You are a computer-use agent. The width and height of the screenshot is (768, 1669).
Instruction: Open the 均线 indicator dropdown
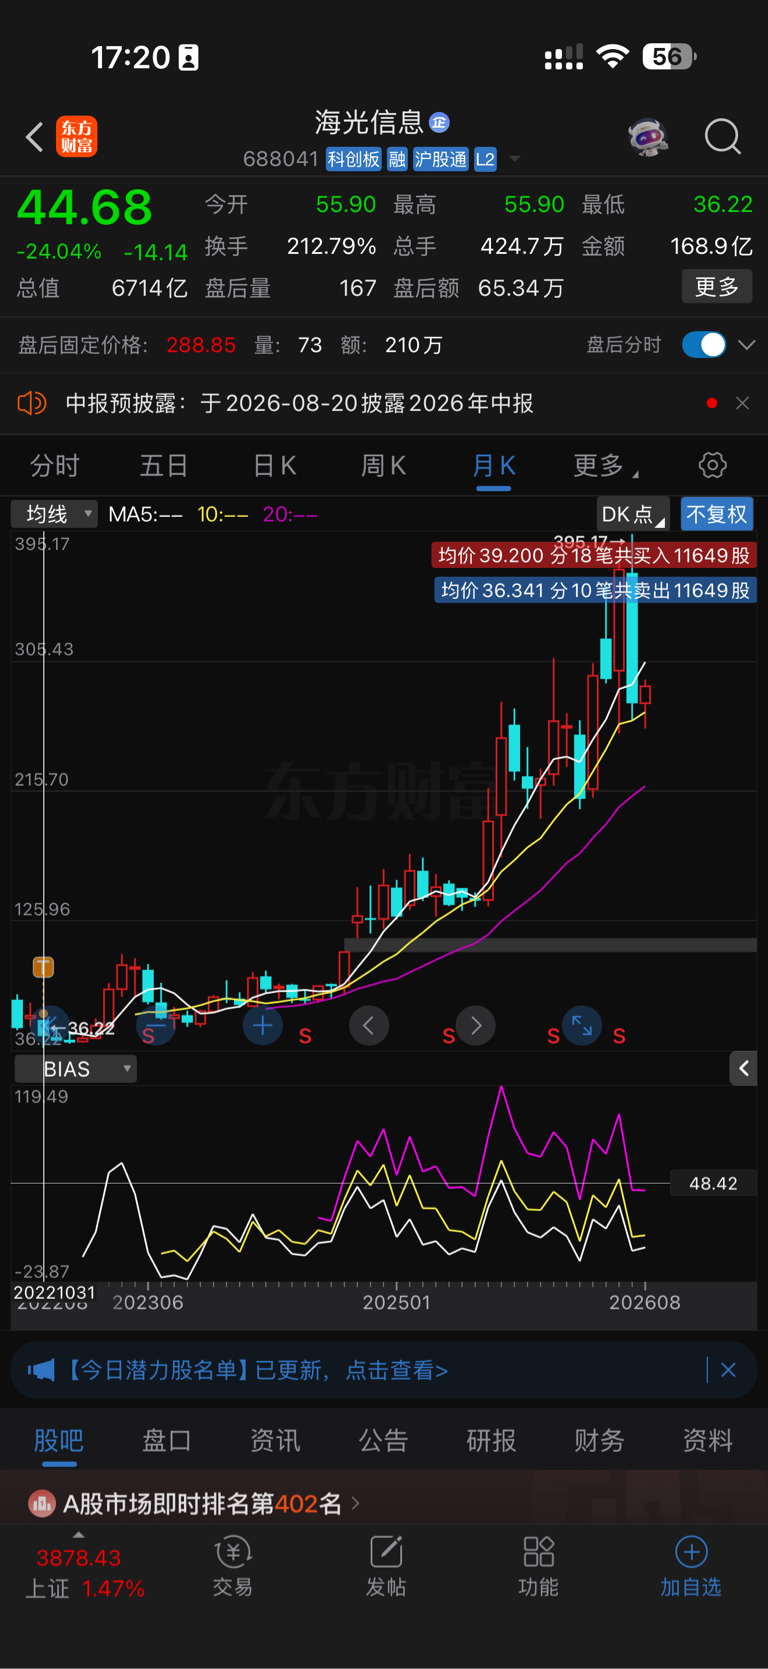(54, 514)
